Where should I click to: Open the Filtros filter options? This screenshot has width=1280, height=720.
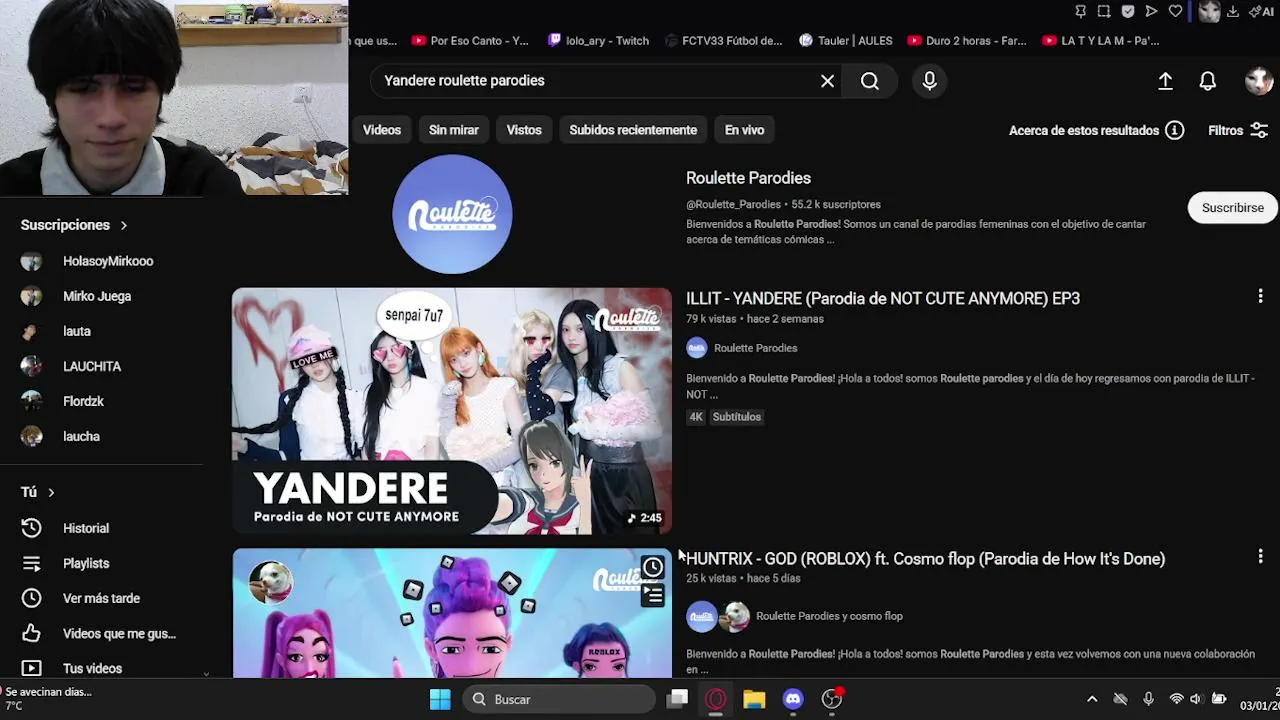[x=1238, y=130]
